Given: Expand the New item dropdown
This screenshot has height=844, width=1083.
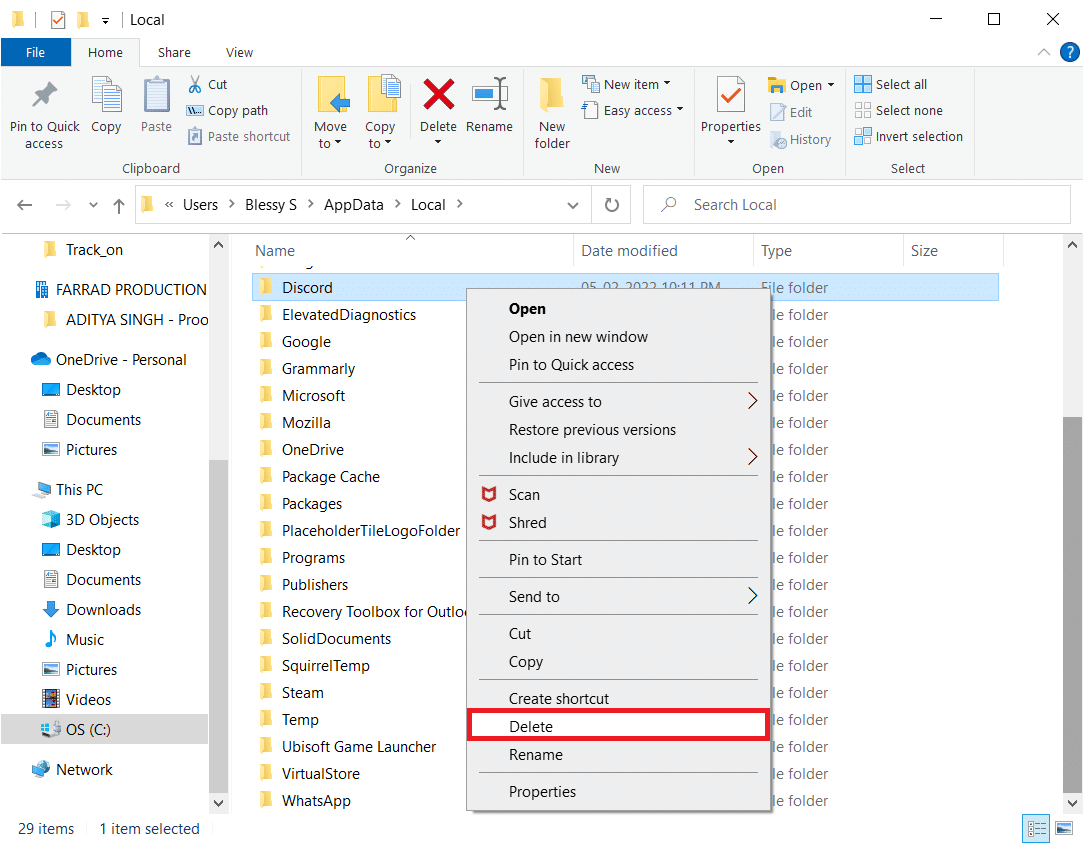Looking at the screenshot, I should [667, 84].
